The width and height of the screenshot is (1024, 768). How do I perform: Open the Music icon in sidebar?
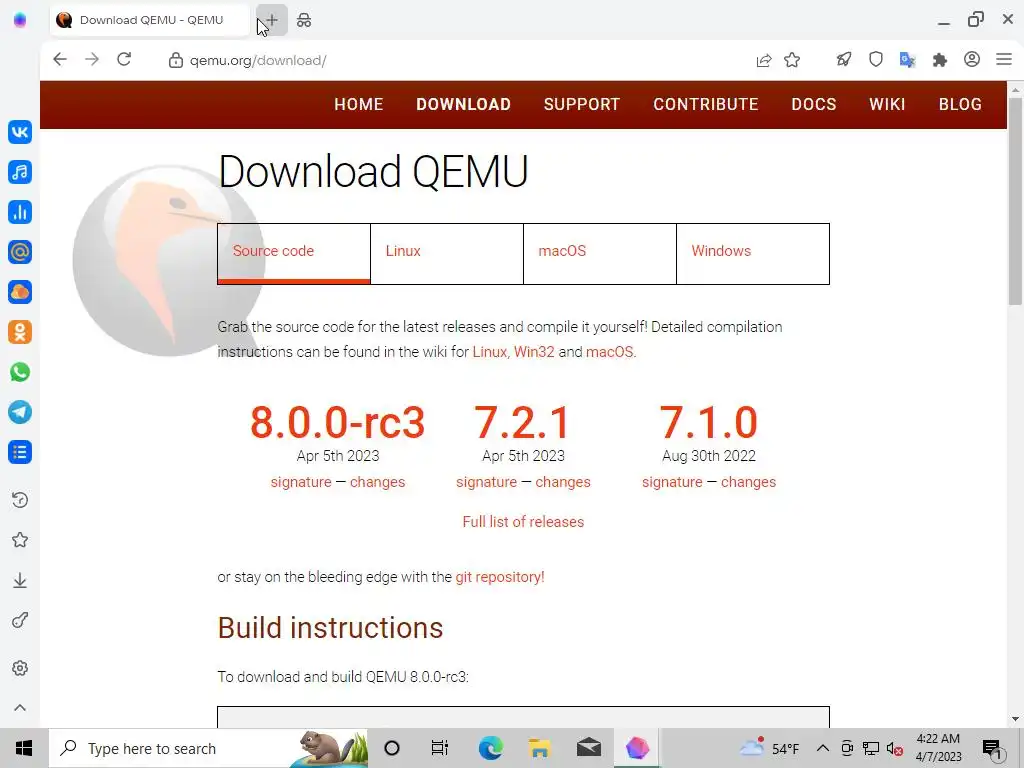20,172
